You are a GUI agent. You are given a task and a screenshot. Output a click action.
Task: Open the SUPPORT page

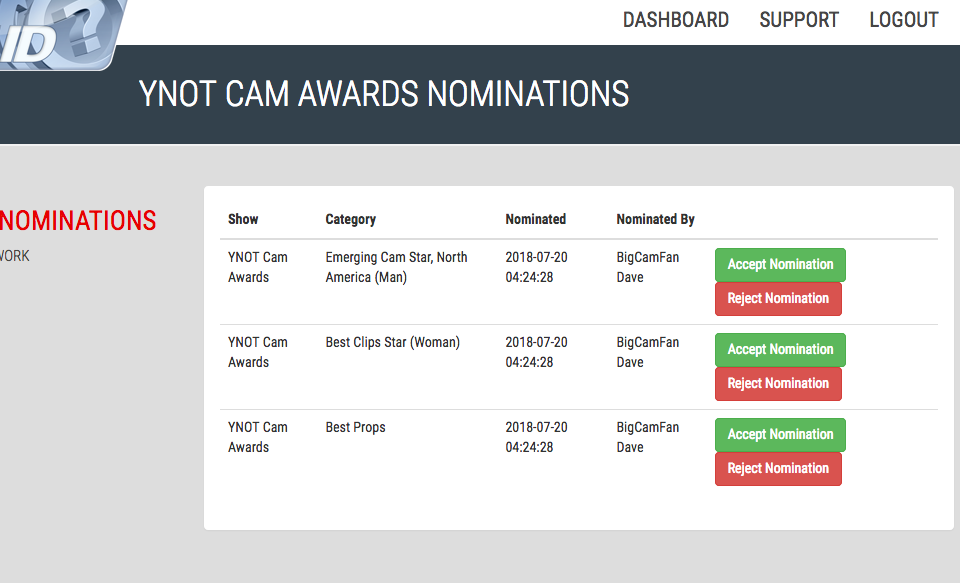point(799,20)
